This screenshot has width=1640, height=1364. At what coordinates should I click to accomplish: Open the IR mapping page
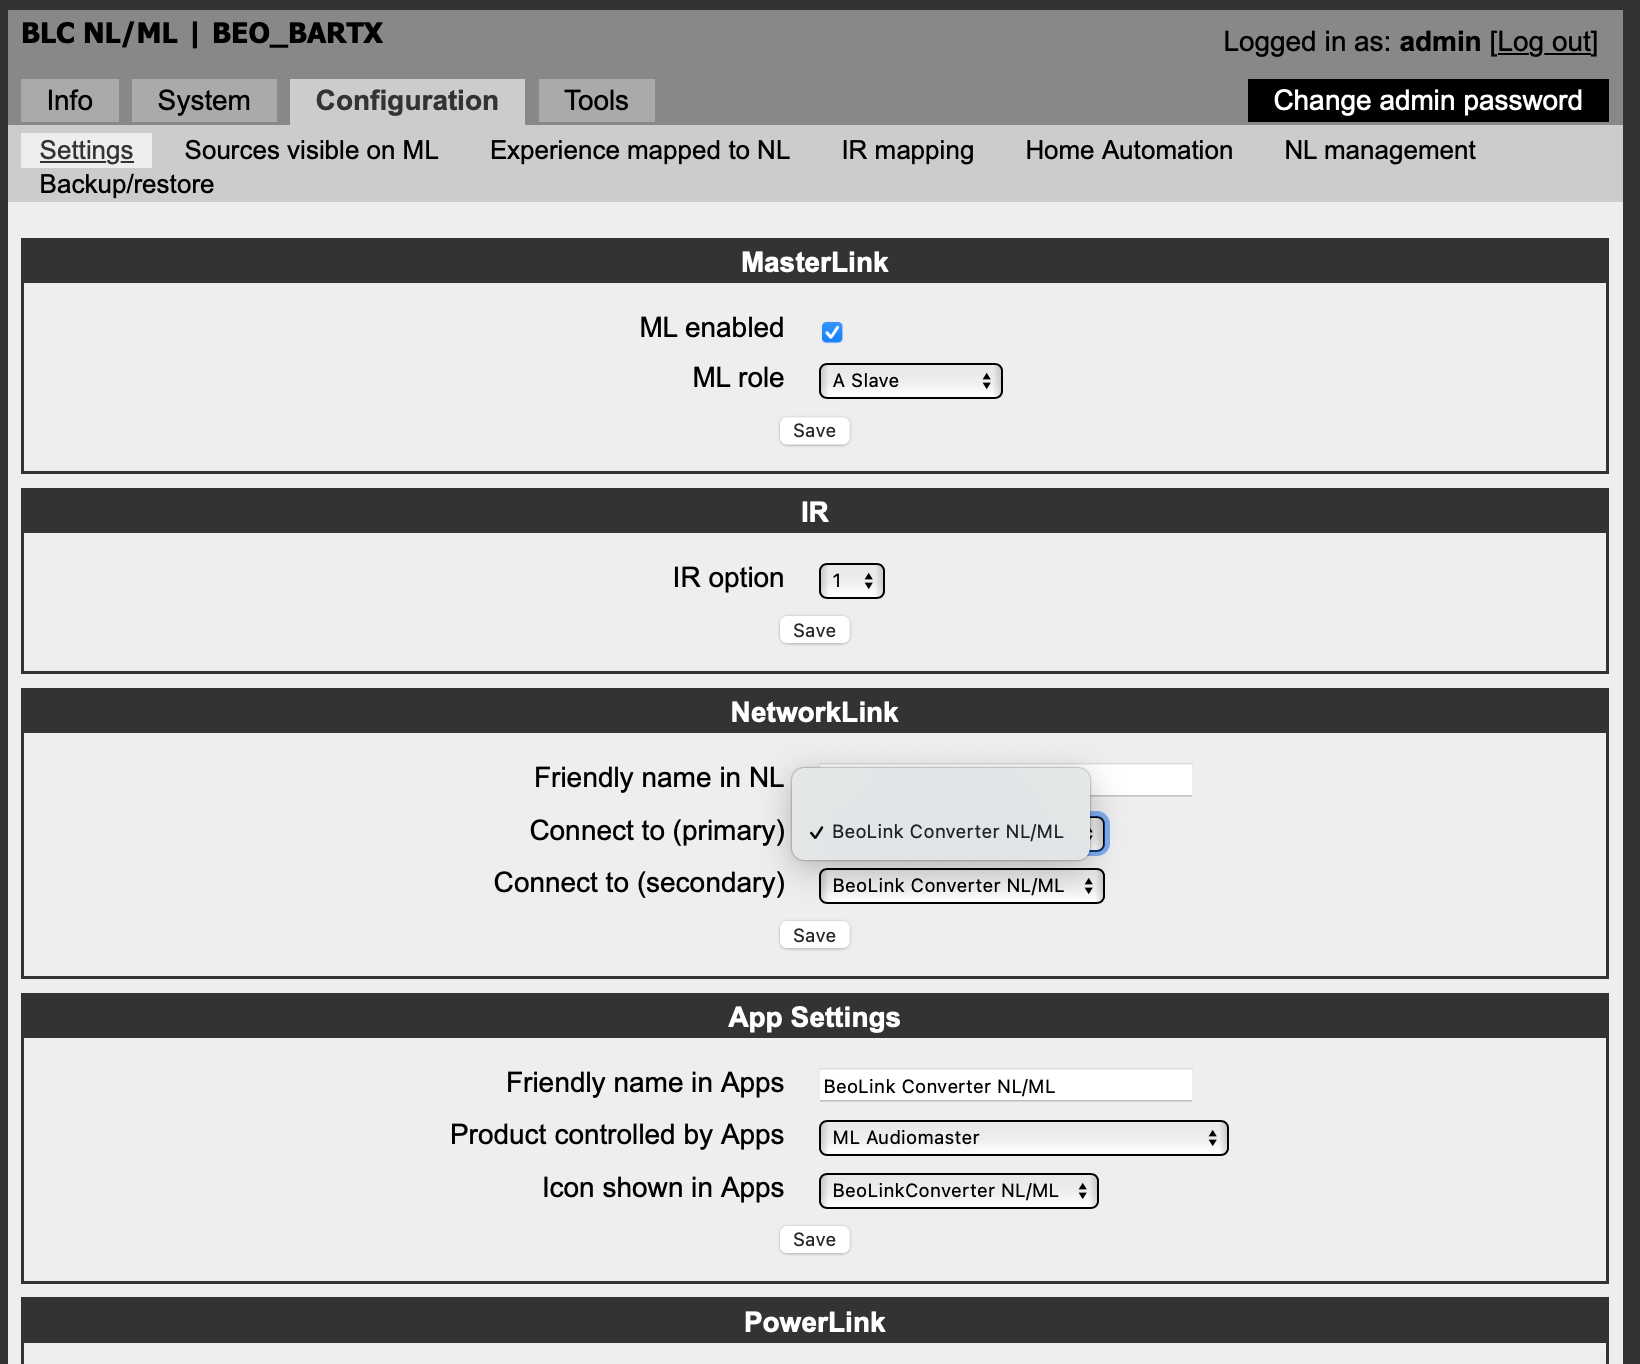click(907, 150)
